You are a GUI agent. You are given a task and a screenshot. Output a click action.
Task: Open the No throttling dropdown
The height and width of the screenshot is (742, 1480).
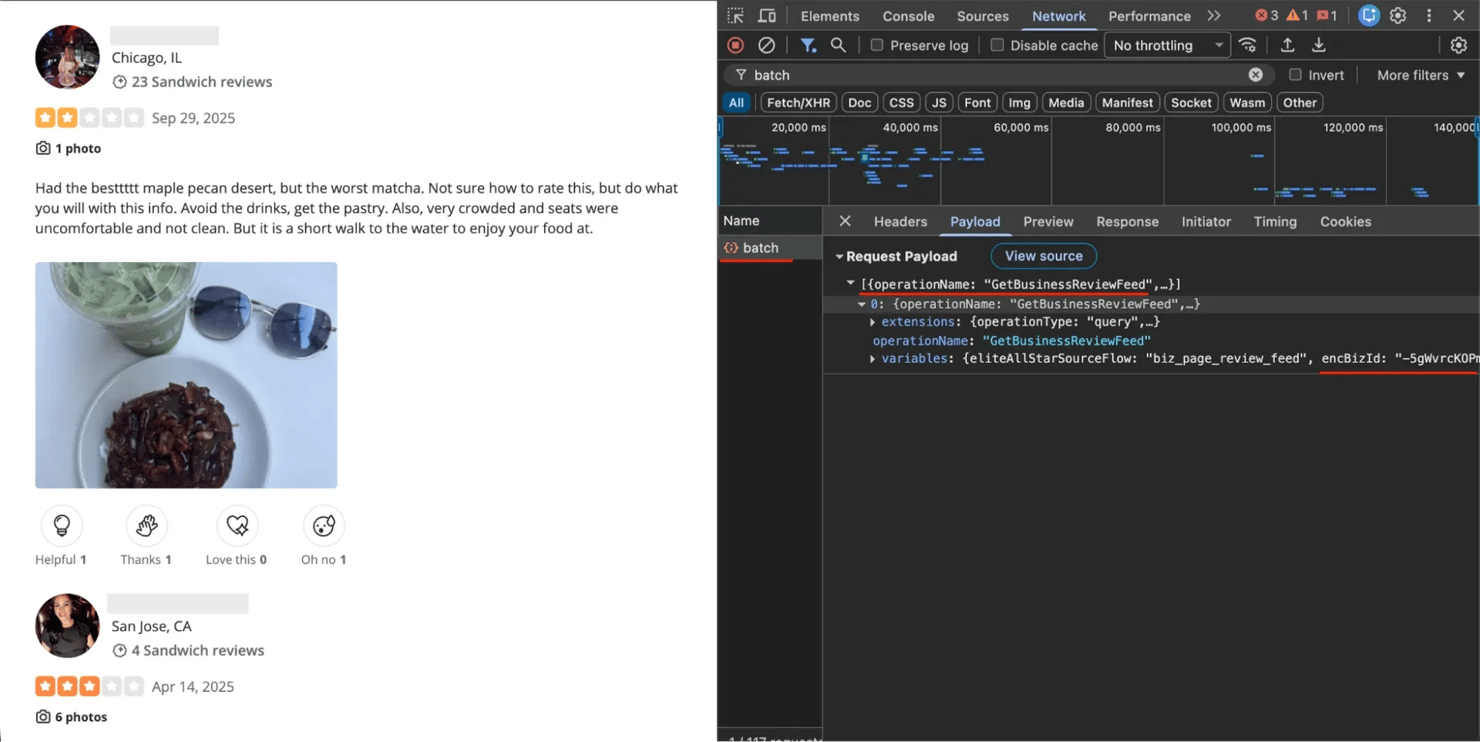click(x=1167, y=45)
